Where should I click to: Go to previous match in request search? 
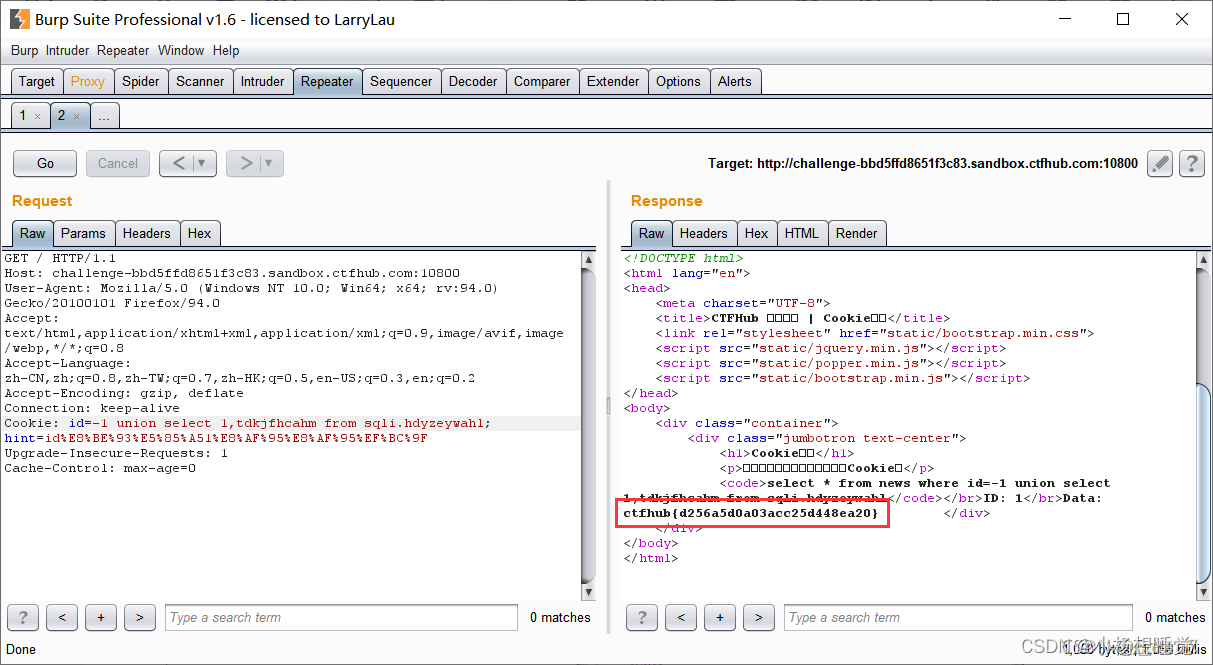coord(62,617)
